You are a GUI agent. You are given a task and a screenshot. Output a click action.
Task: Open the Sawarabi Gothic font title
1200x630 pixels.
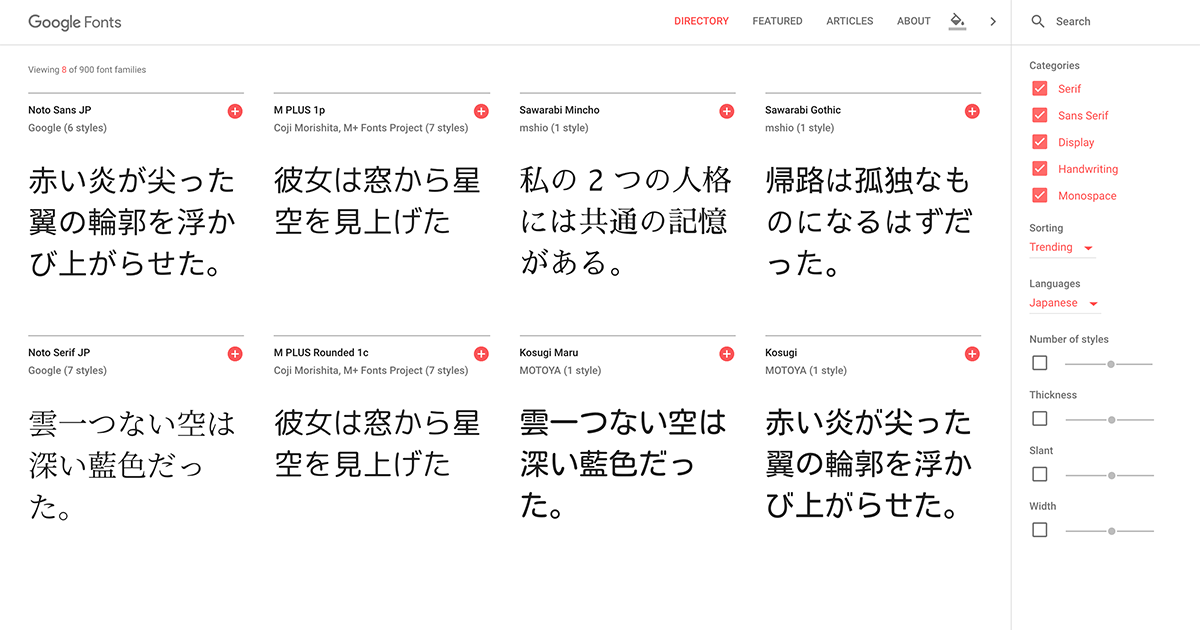(x=803, y=110)
